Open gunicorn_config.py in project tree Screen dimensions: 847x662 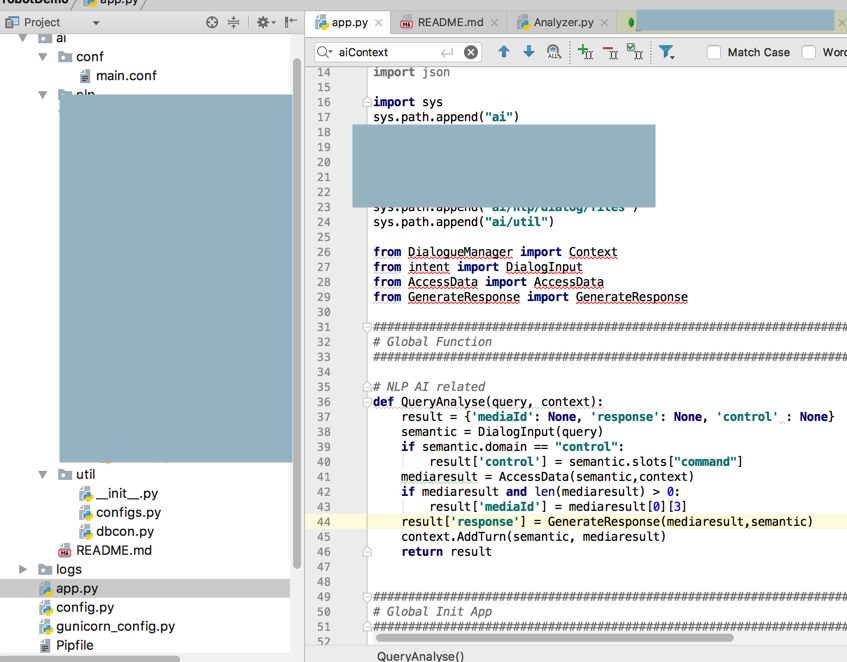(x=115, y=626)
